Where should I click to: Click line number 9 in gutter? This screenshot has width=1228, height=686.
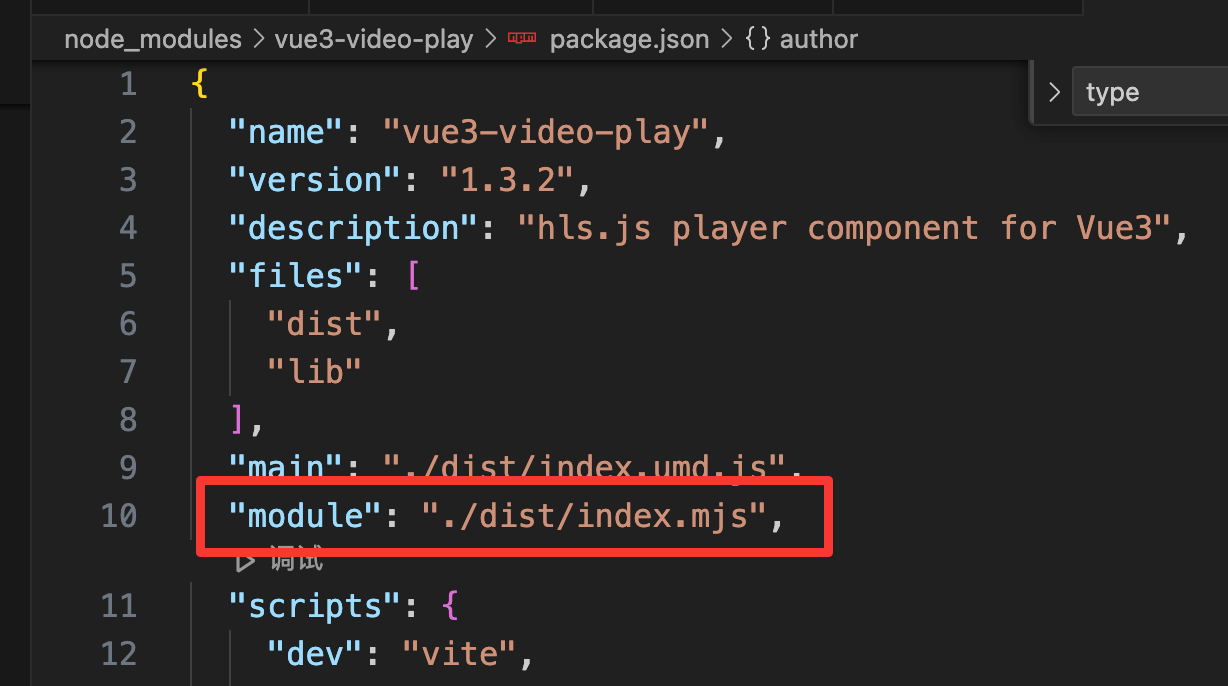click(127, 467)
